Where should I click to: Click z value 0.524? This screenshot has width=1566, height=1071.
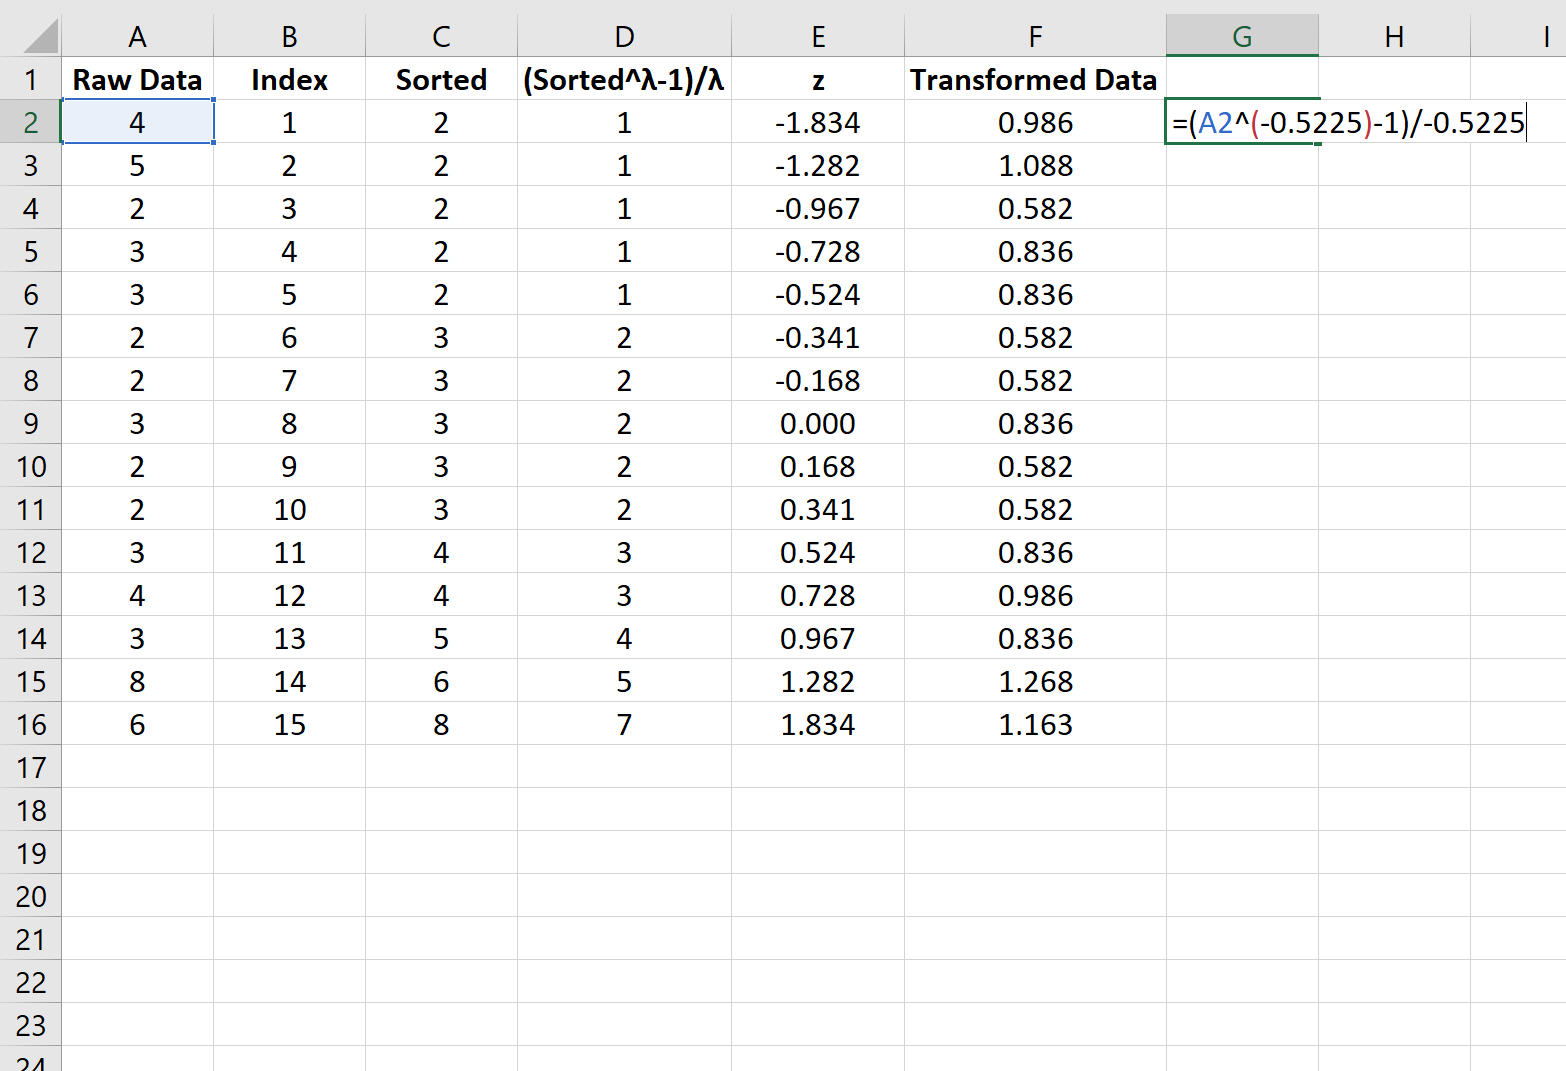click(818, 552)
